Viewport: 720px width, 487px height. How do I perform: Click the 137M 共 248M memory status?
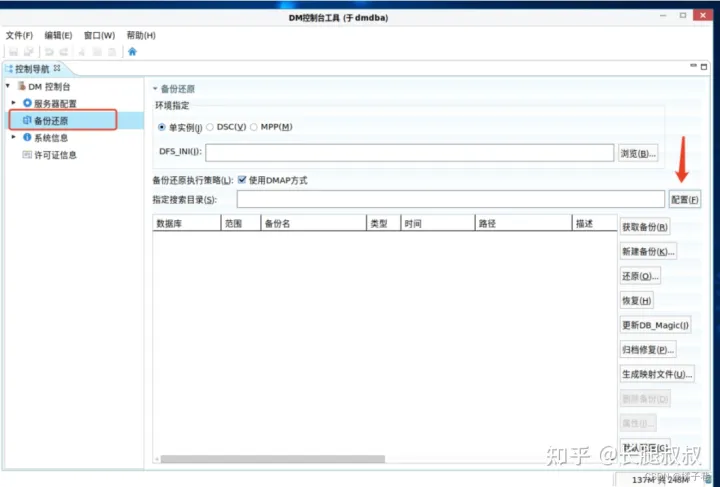pos(661,480)
